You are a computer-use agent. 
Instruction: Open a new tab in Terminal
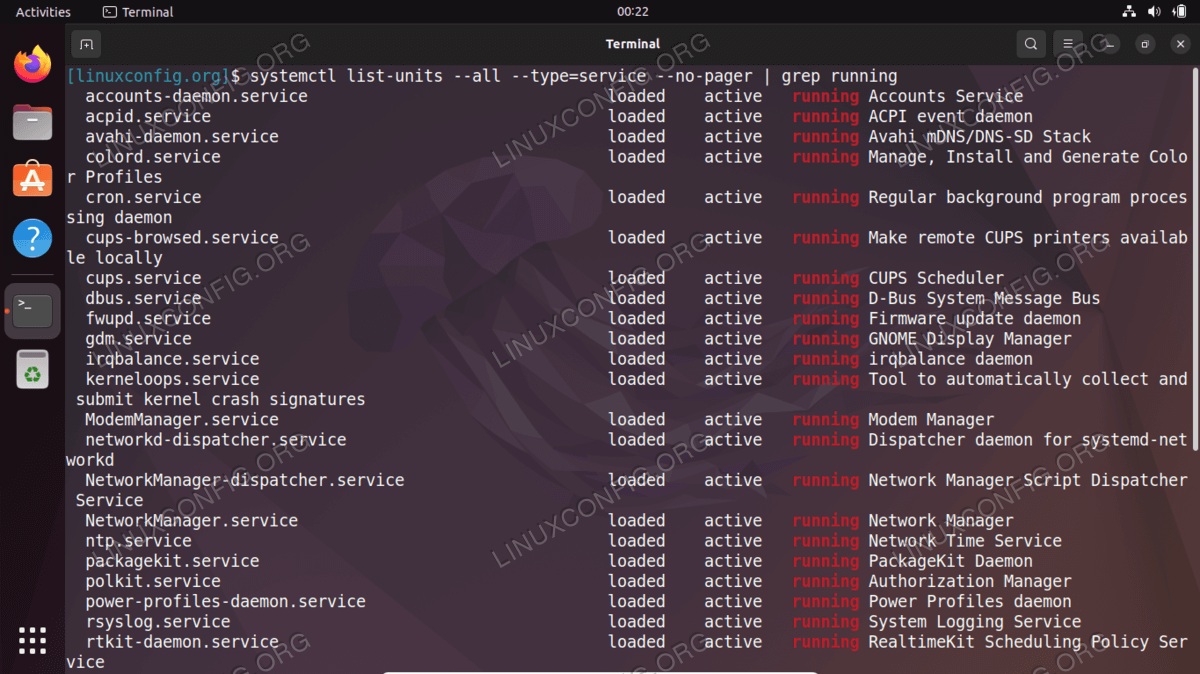pyautogui.click(x=86, y=44)
